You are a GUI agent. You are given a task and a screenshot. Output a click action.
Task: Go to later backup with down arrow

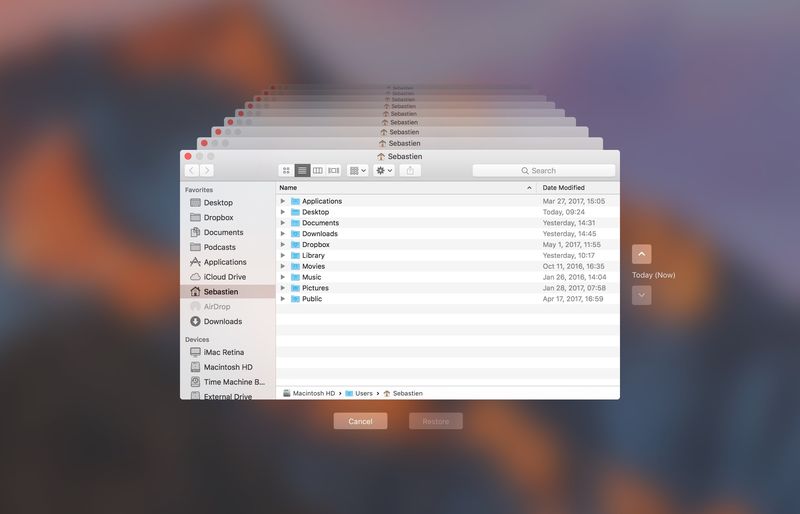[x=641, y=295]
